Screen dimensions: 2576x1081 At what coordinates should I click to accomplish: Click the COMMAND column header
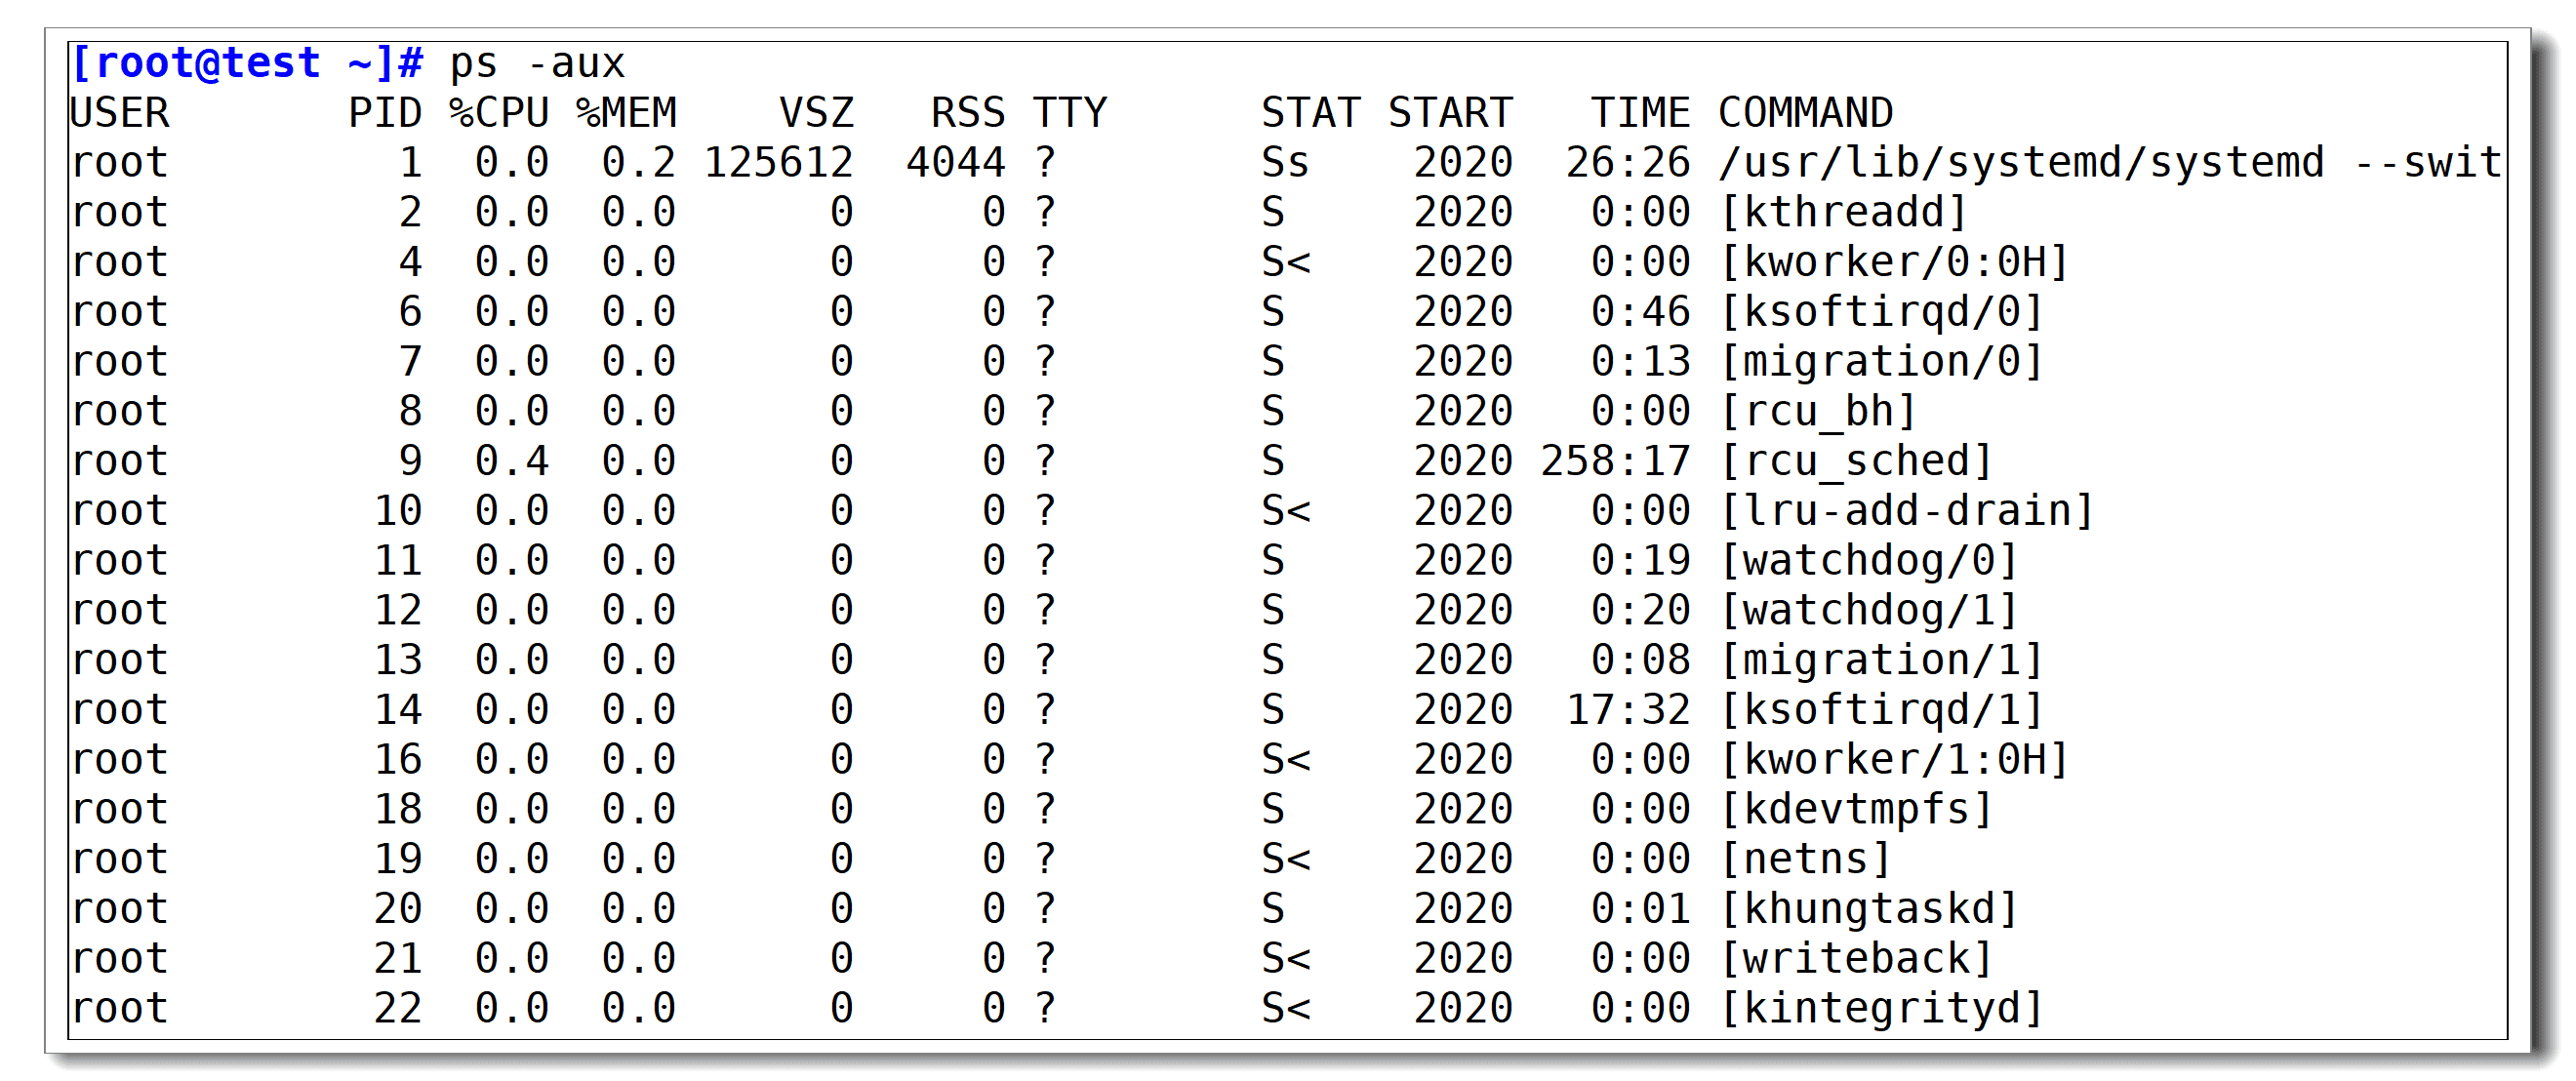[x=1805, y=113]
